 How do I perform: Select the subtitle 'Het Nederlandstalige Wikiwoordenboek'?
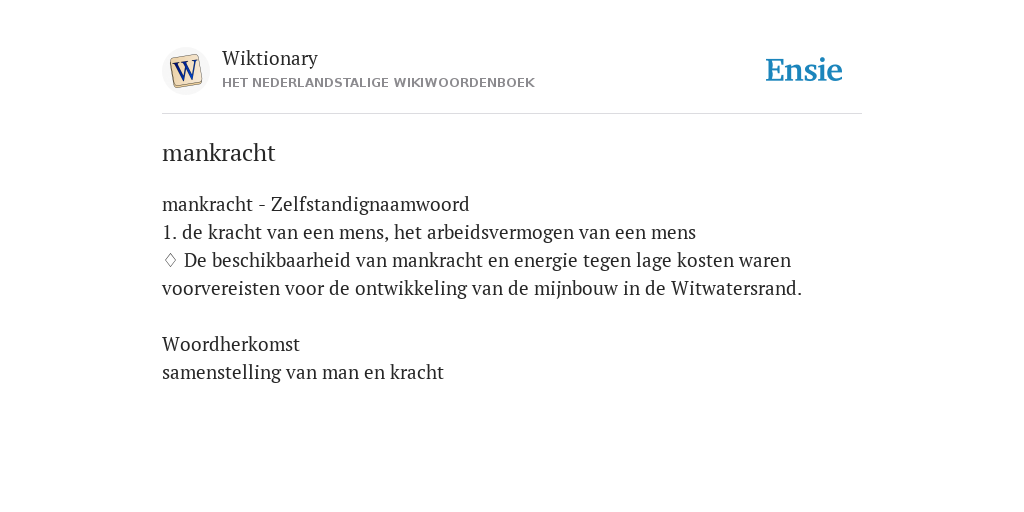378,83
